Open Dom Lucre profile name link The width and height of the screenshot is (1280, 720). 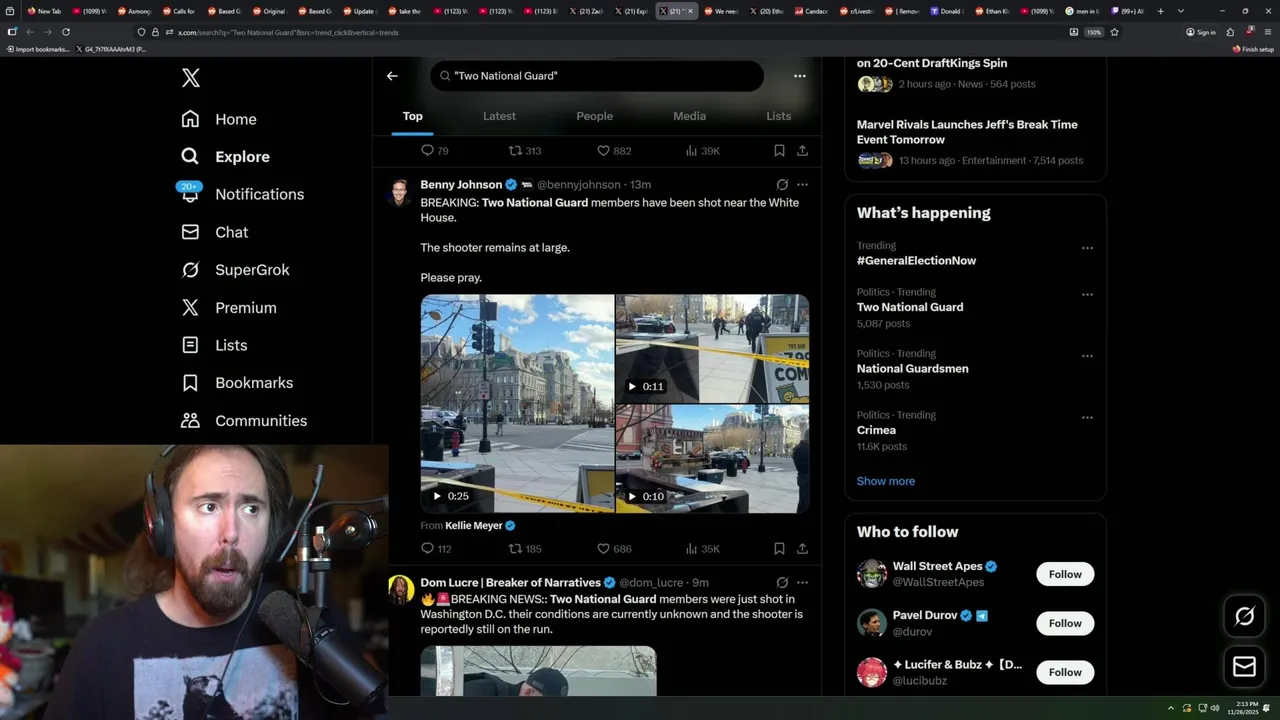(510, 583)
